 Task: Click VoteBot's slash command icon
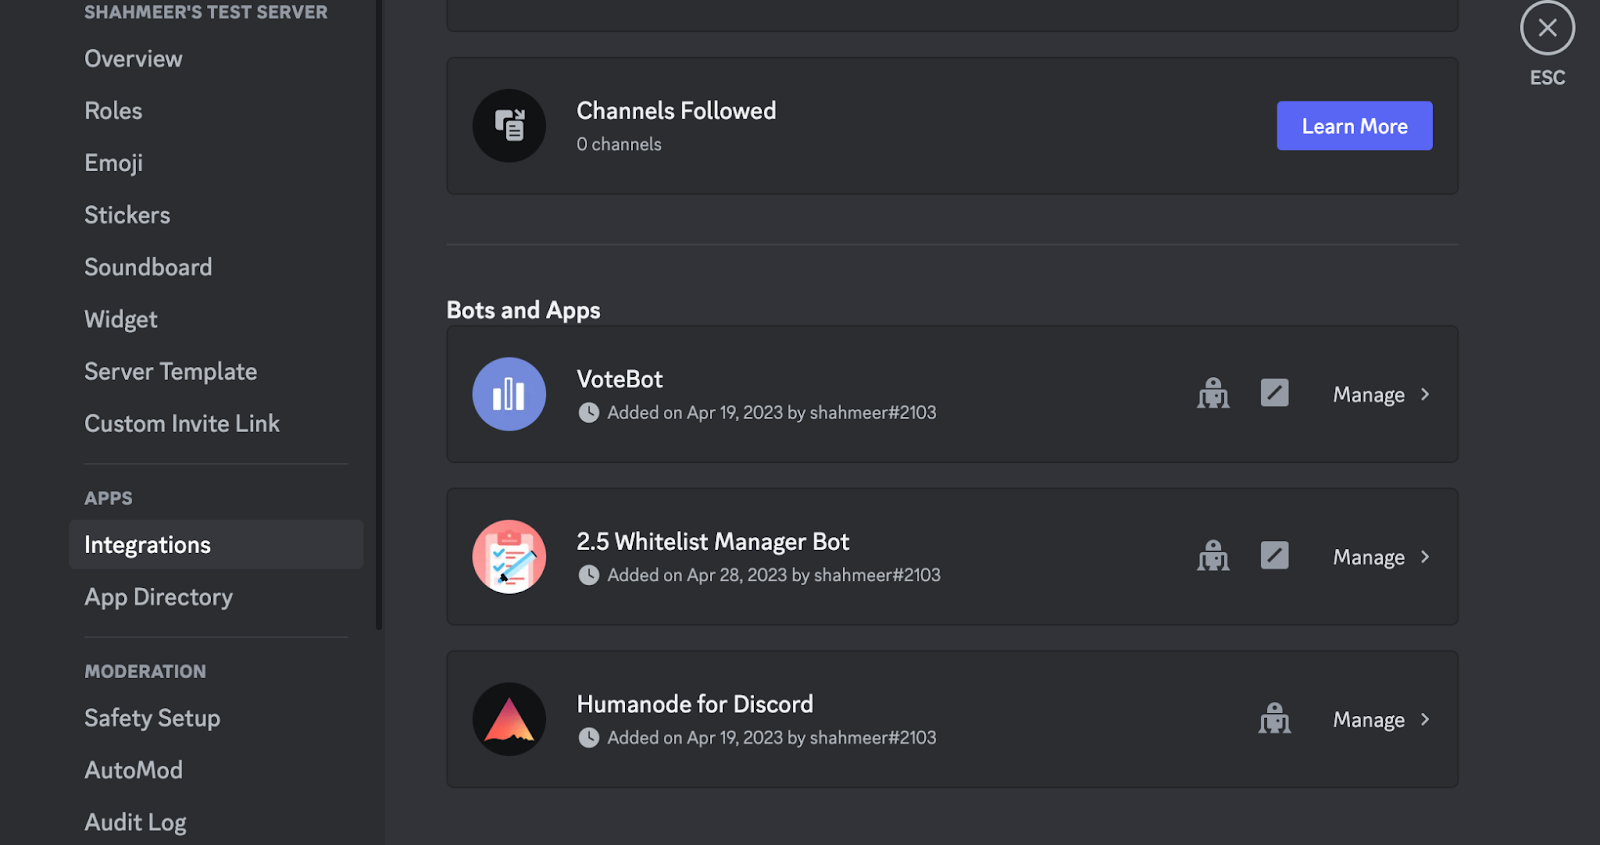(x=1274, y=393)
